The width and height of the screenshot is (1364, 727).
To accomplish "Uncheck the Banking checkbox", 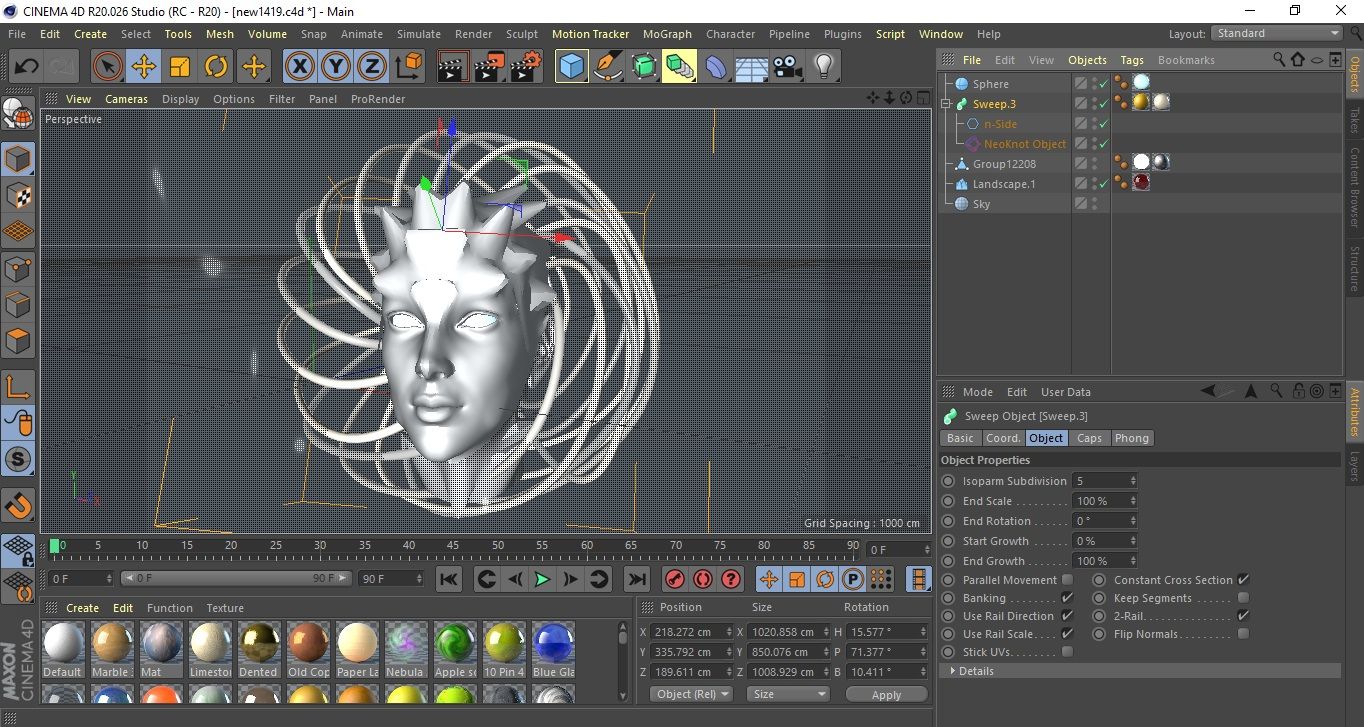I will (1067, 598).
